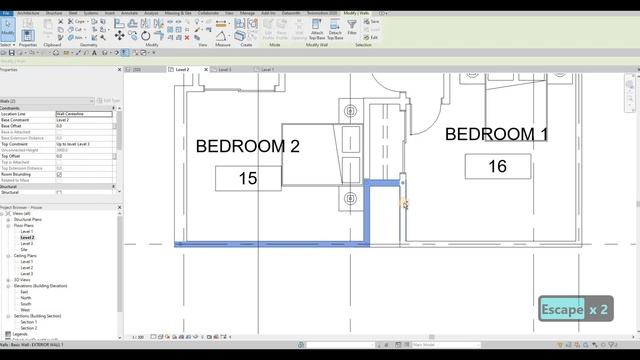Click the Edit Type button
Screen dimensions: 640x360
click(108, 100)
